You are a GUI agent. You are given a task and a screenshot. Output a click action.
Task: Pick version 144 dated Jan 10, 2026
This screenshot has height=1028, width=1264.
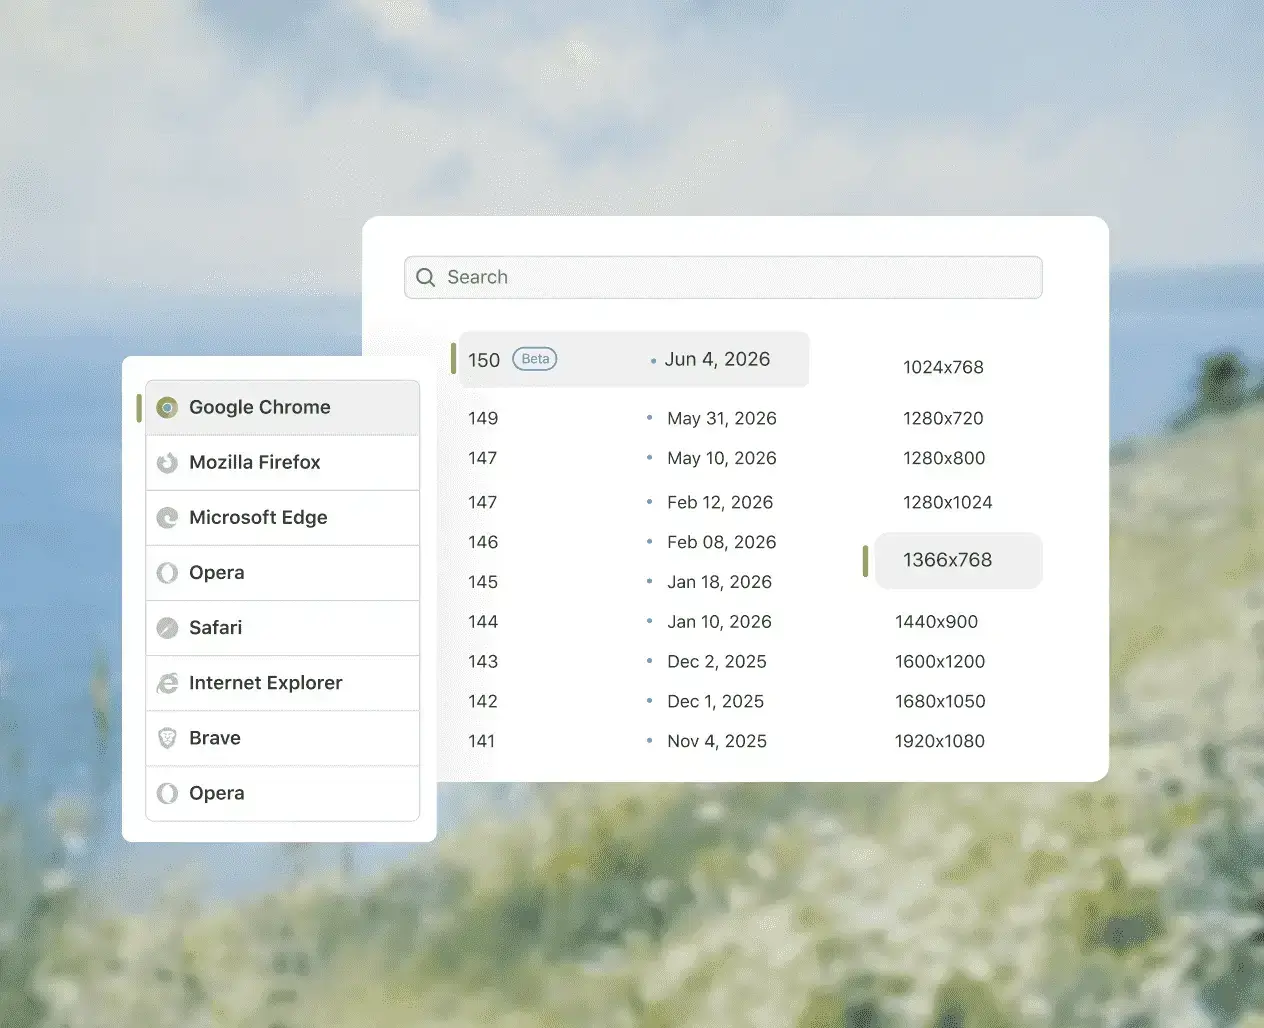pyautogui.click(x=622, y=622)
